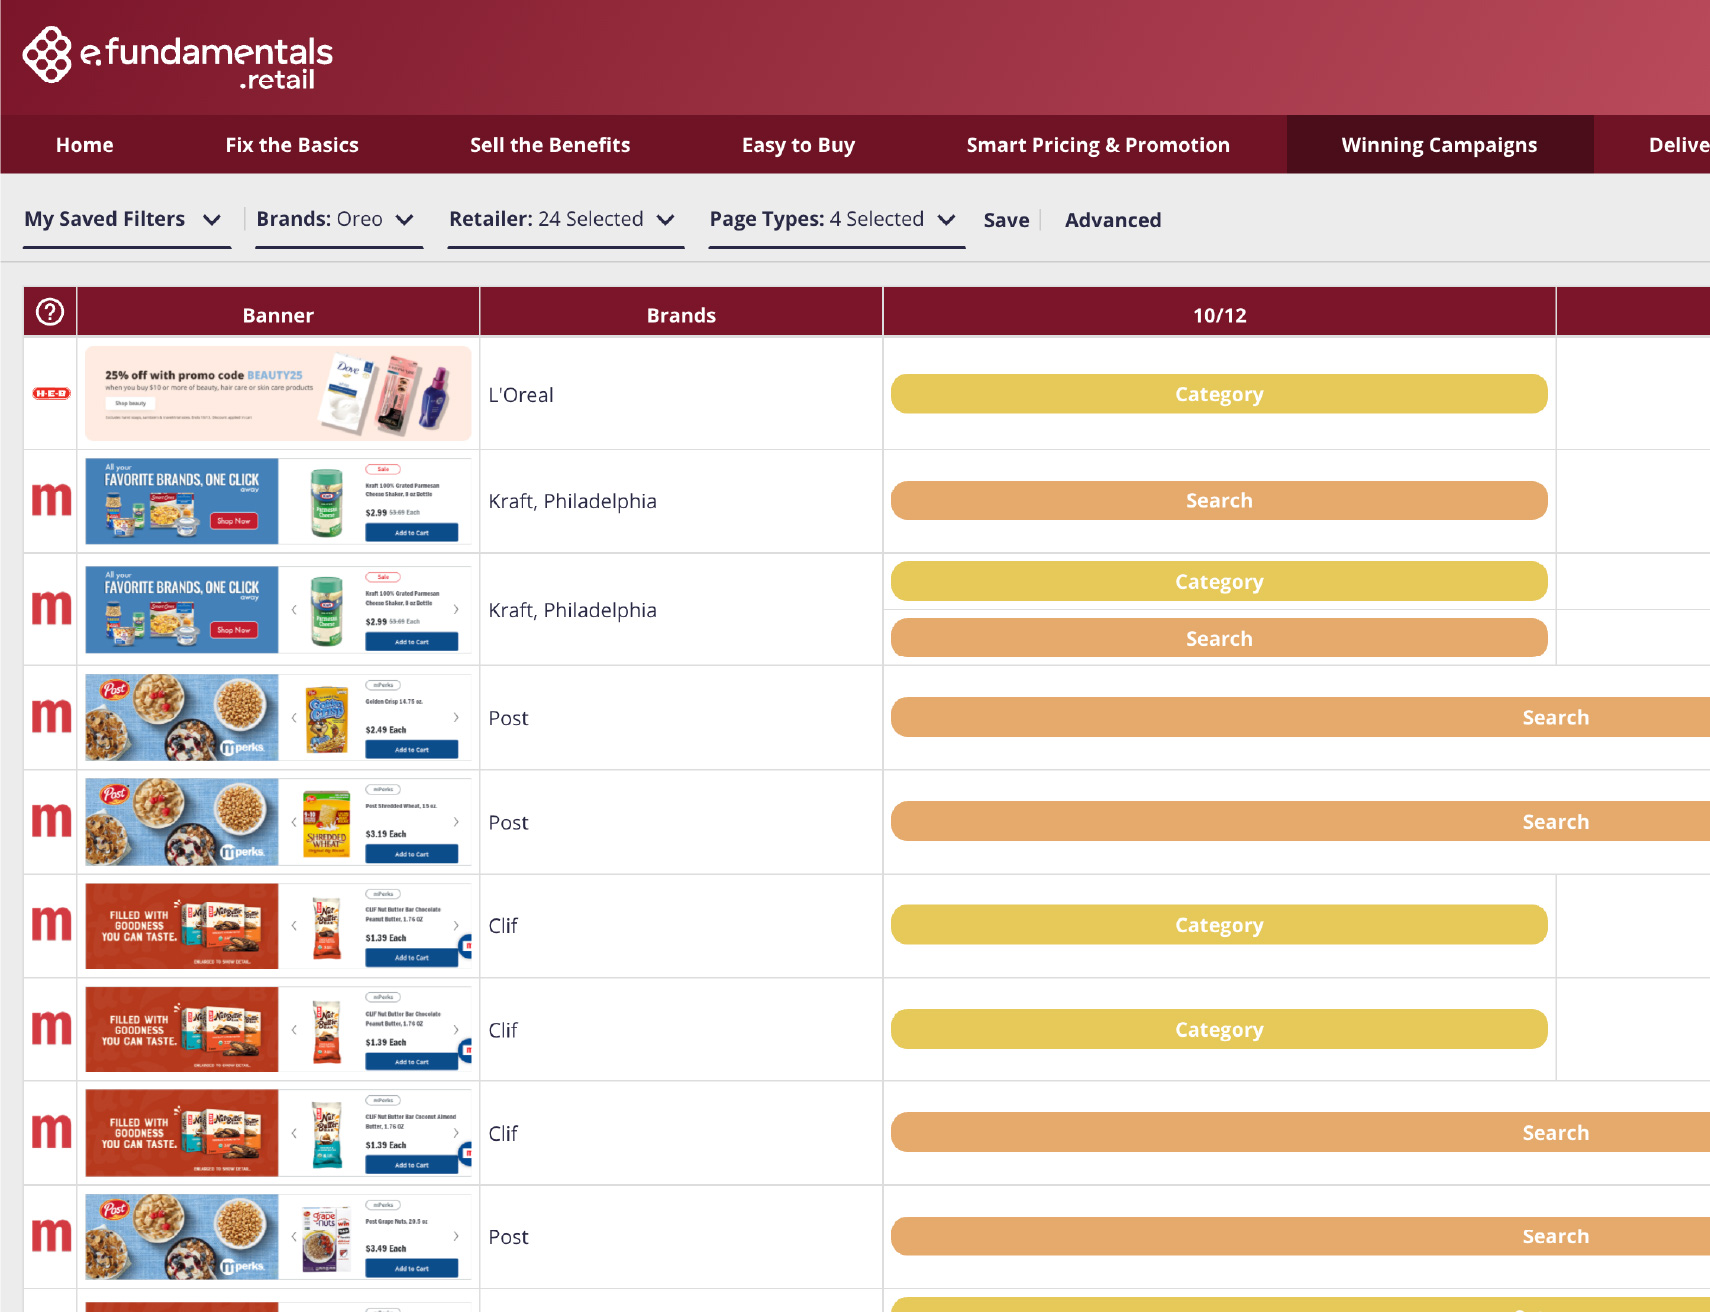Open the Post Shredded Wheat banner thumbnail
The height and width of the screenshot is (1312, 1710).
point(278,821)
